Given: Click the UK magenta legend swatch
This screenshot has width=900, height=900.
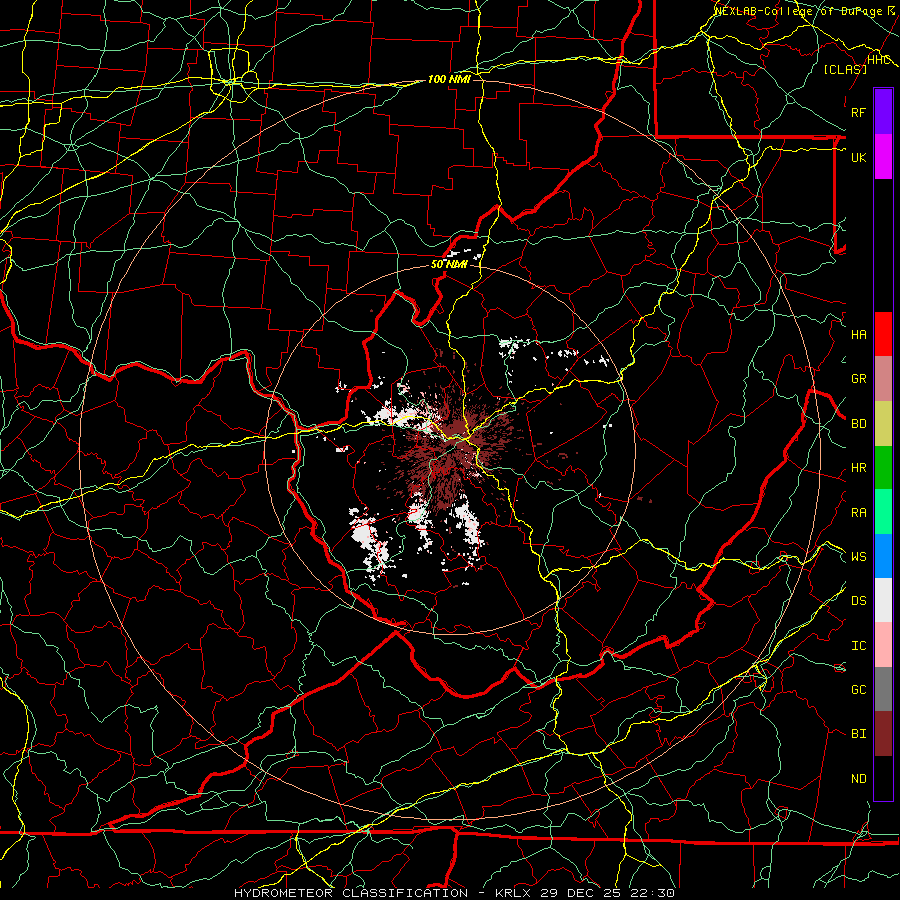Looking at the screenshot, I should 883,157.
